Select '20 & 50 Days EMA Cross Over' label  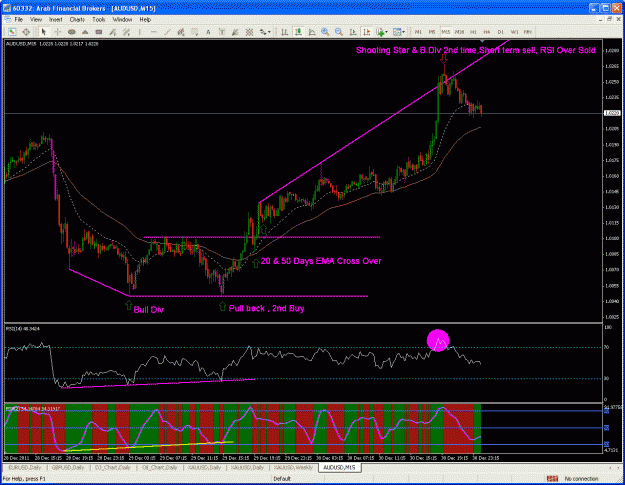pyautogui.click(x=321, y=261)
